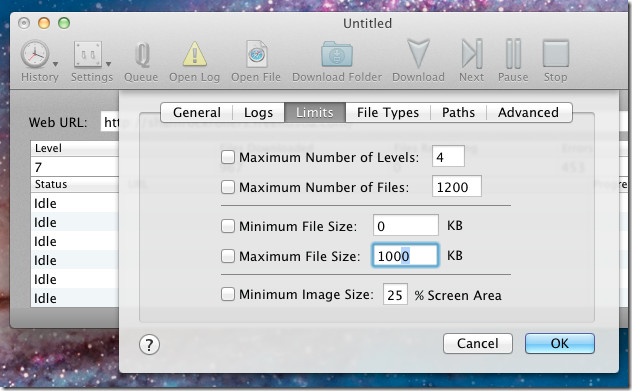Start Download with the arrow icon
This screenshot has width=632, height=391.
418,54
